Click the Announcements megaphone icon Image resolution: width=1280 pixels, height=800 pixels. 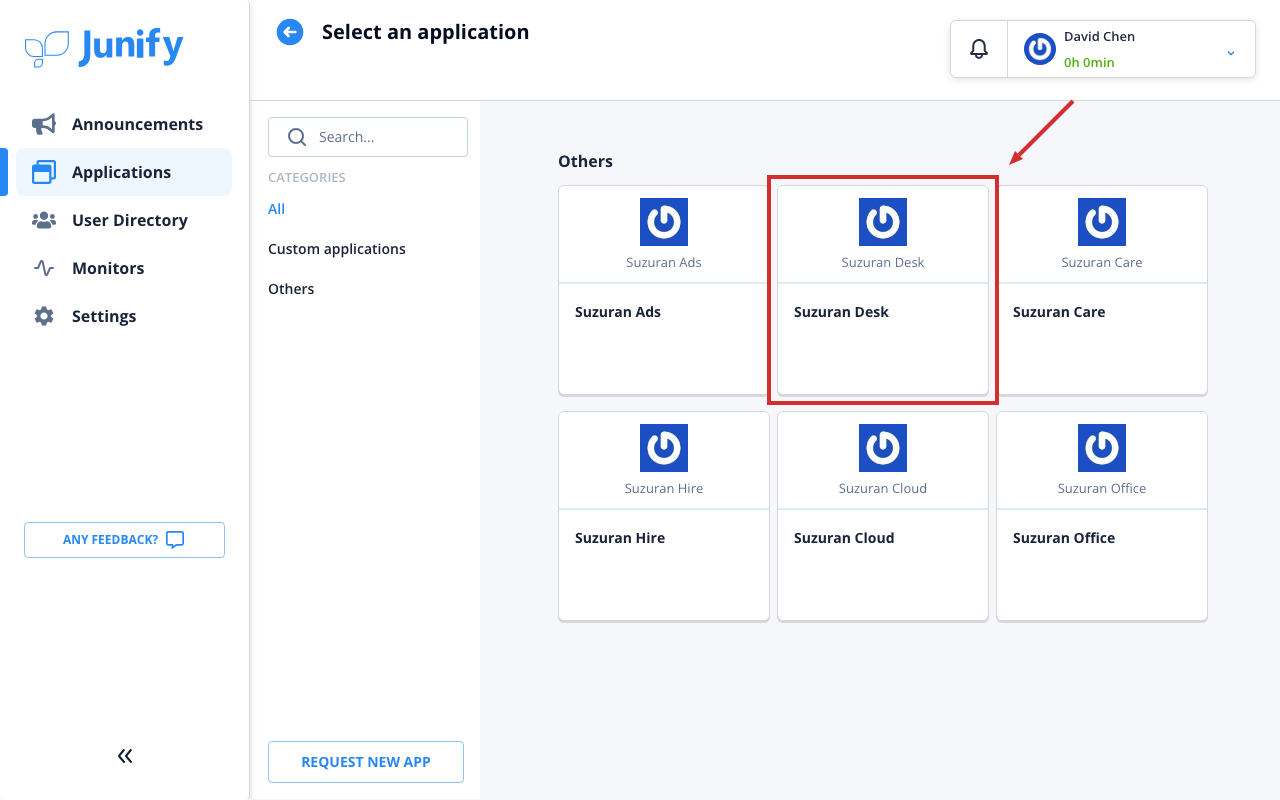point(44,124)
